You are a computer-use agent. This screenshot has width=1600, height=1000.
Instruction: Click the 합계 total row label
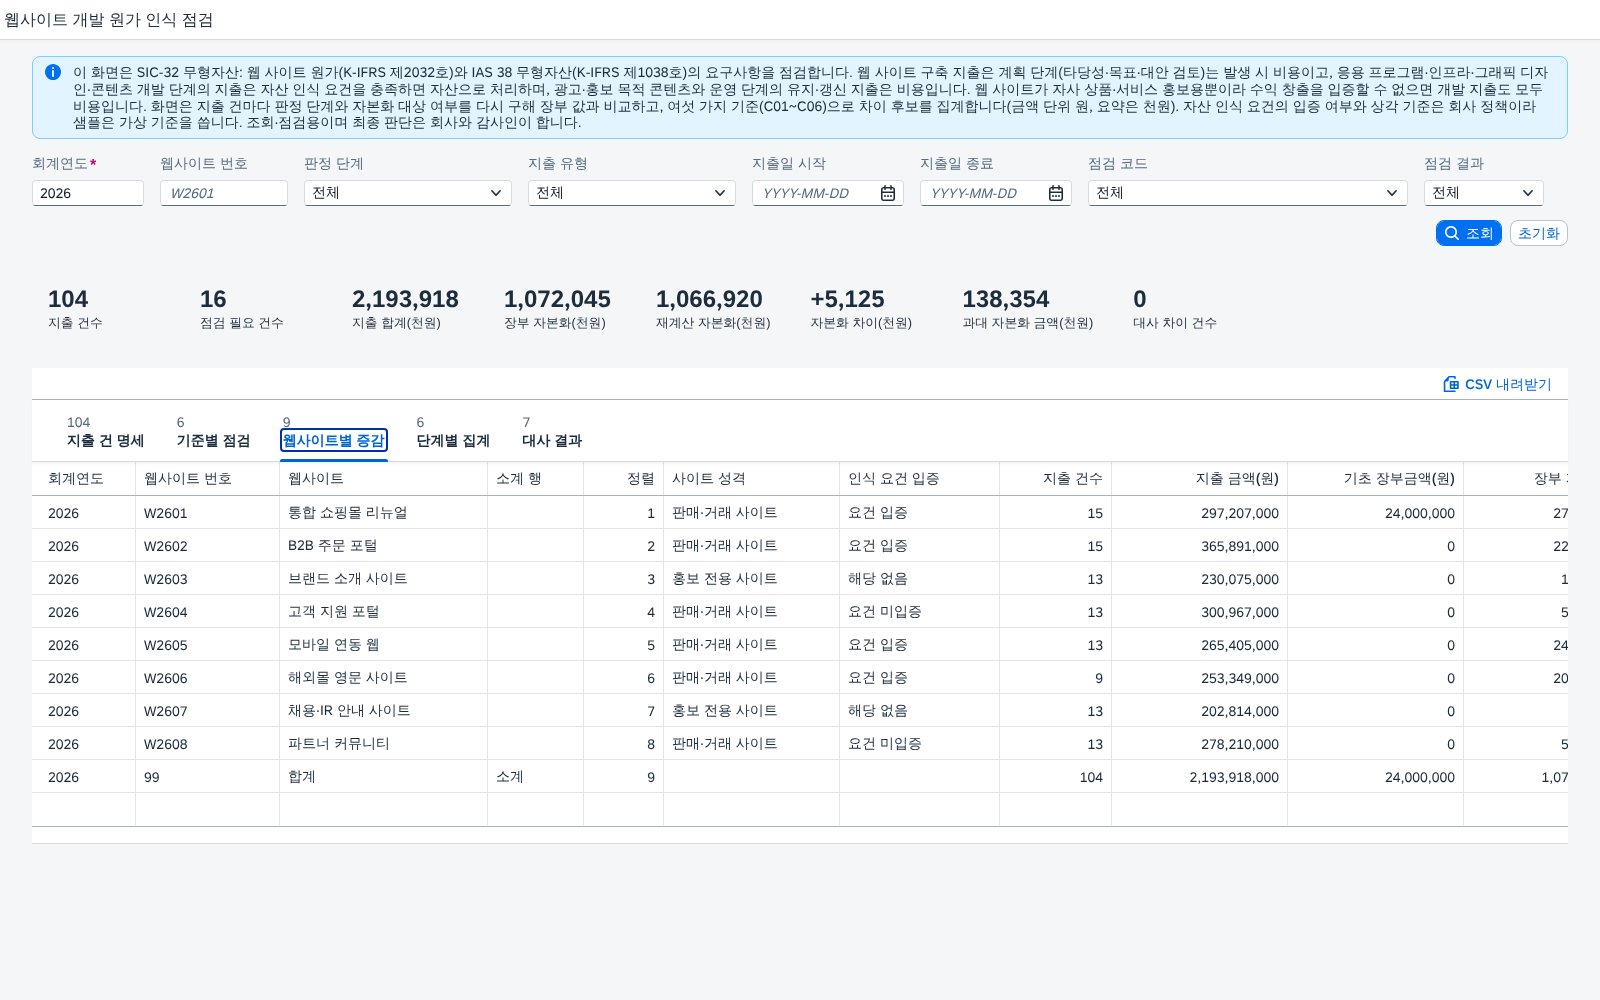[x=383, y=777]
